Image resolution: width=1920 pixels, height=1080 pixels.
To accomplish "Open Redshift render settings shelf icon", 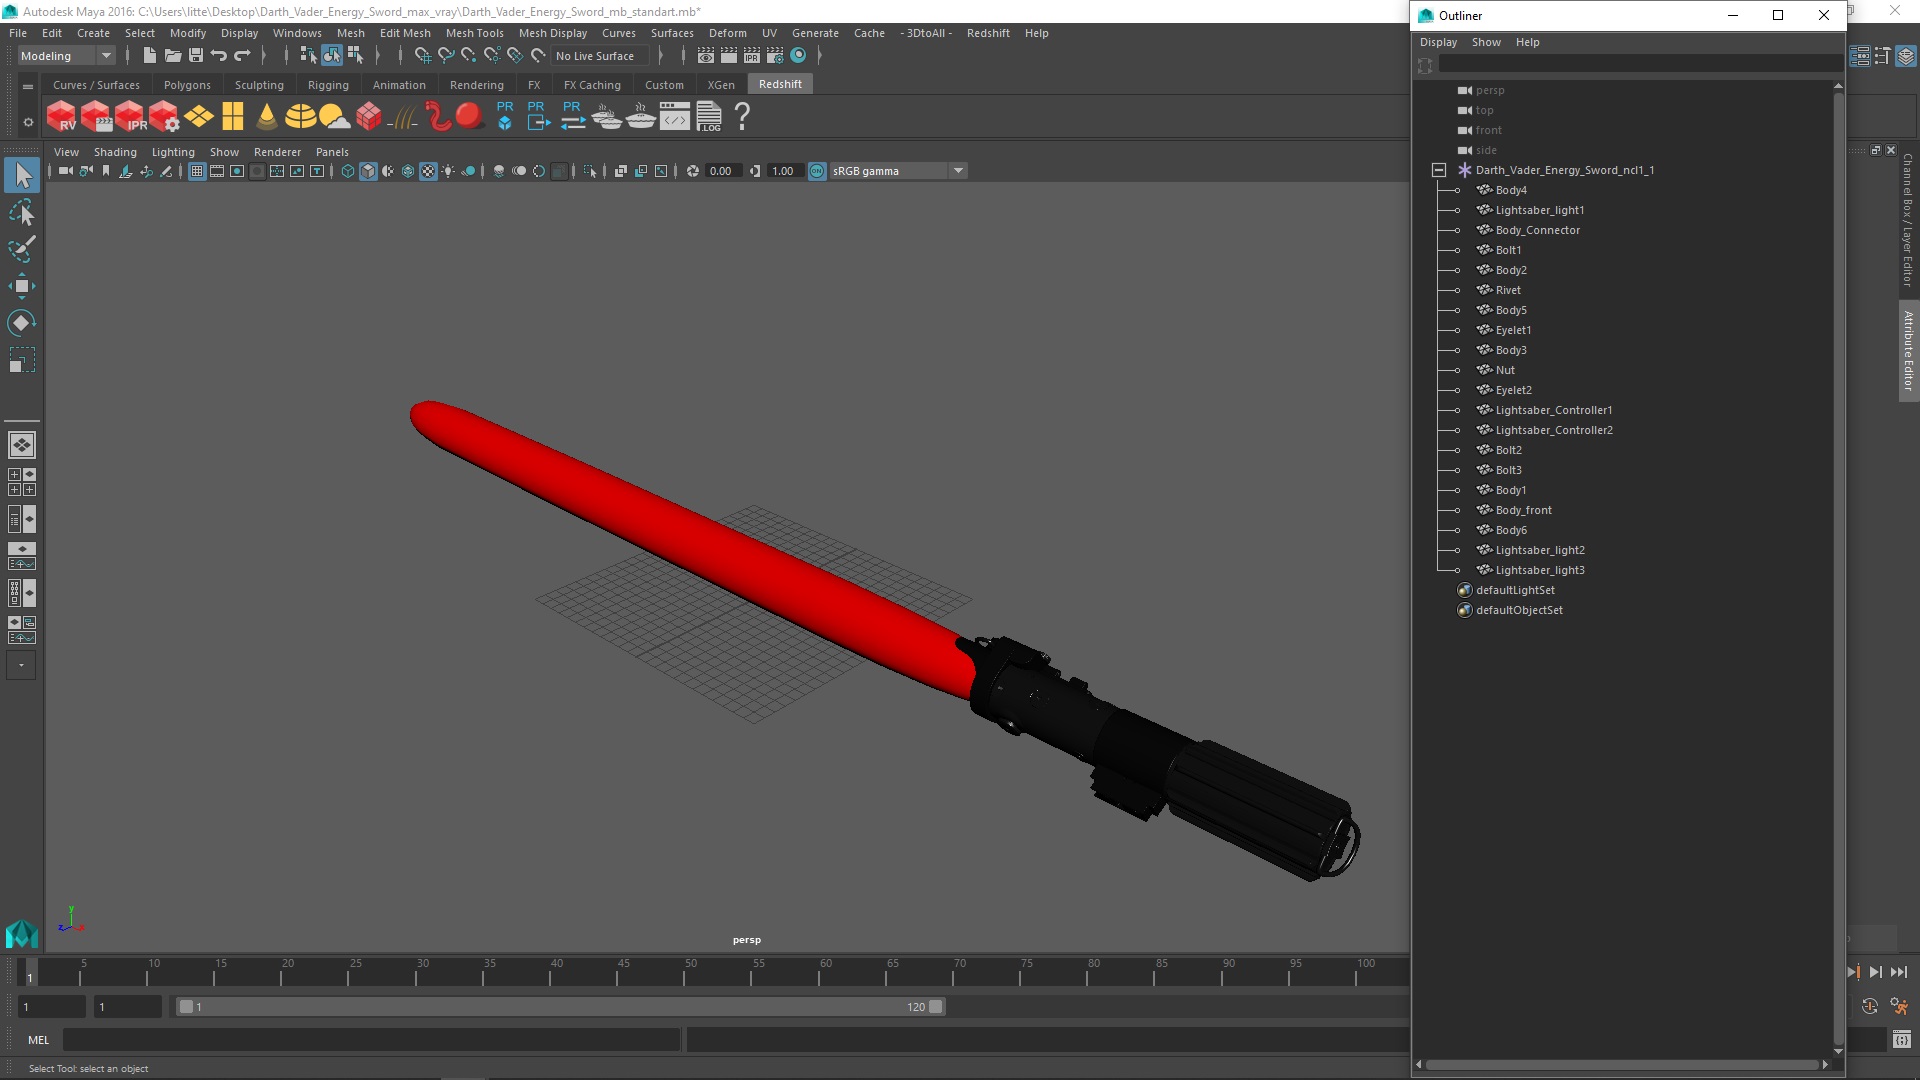I will pos(164,117).
